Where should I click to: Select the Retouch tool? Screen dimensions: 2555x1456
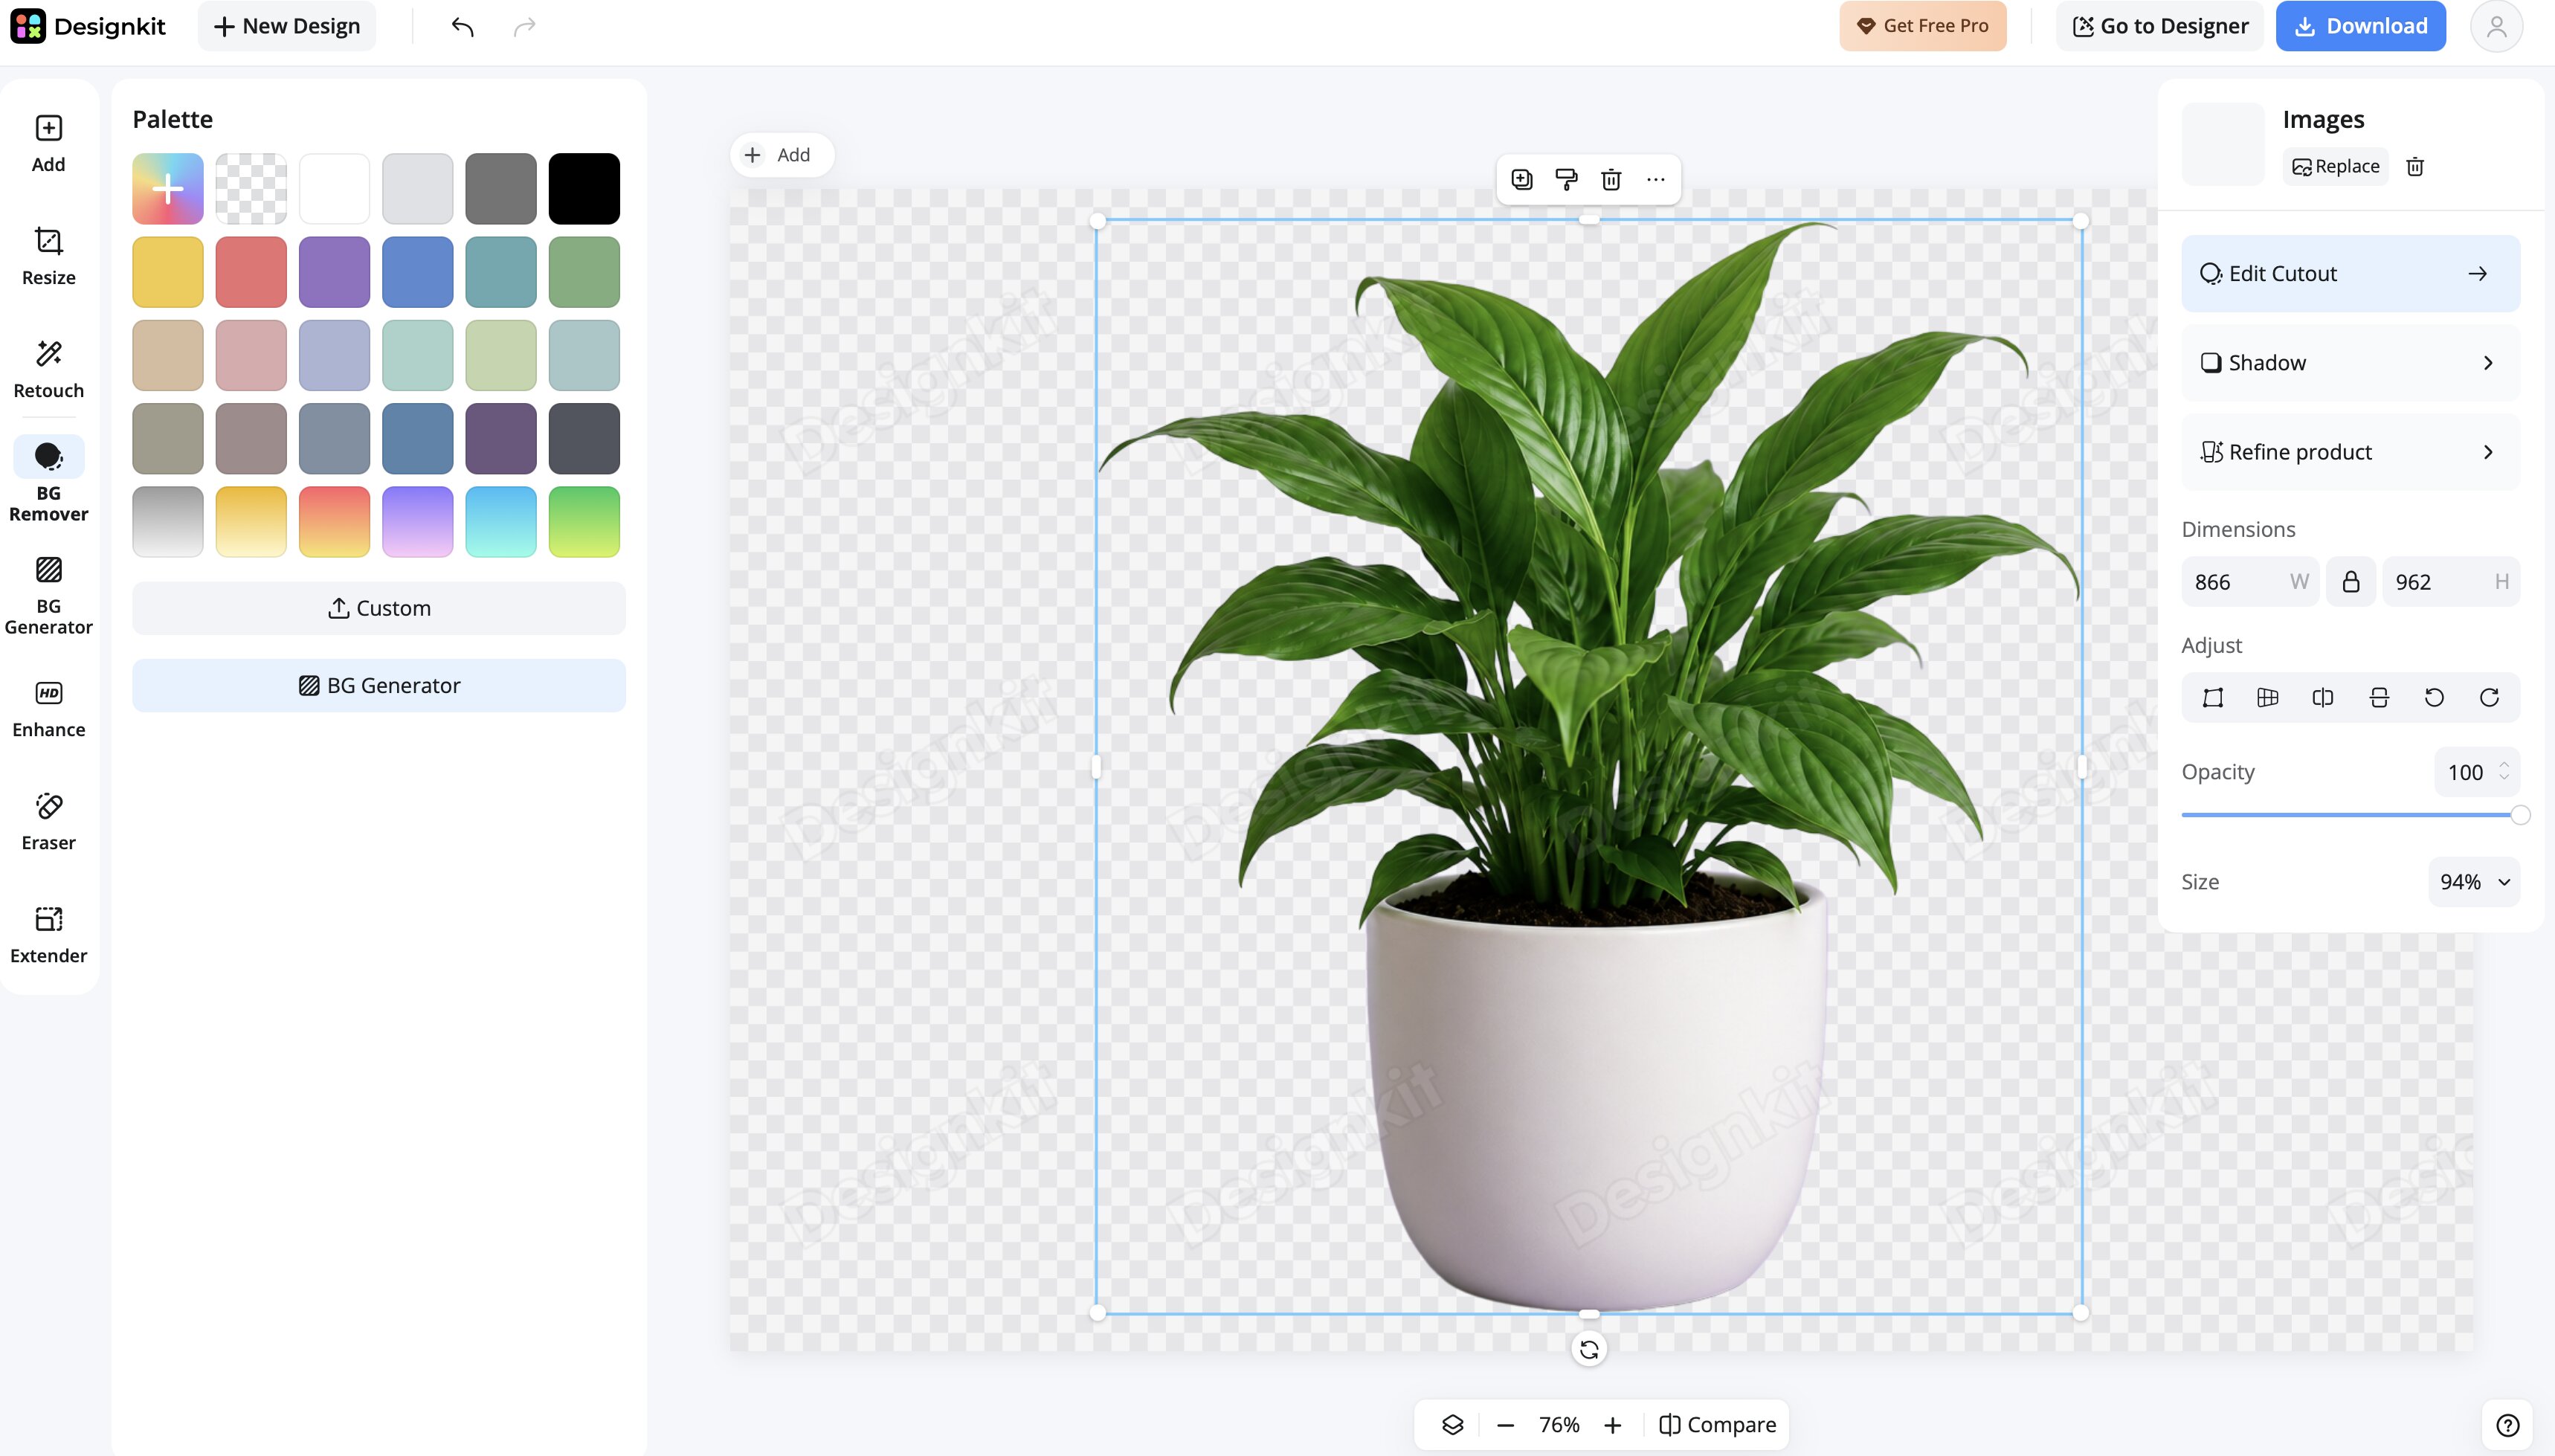(48, 370)
